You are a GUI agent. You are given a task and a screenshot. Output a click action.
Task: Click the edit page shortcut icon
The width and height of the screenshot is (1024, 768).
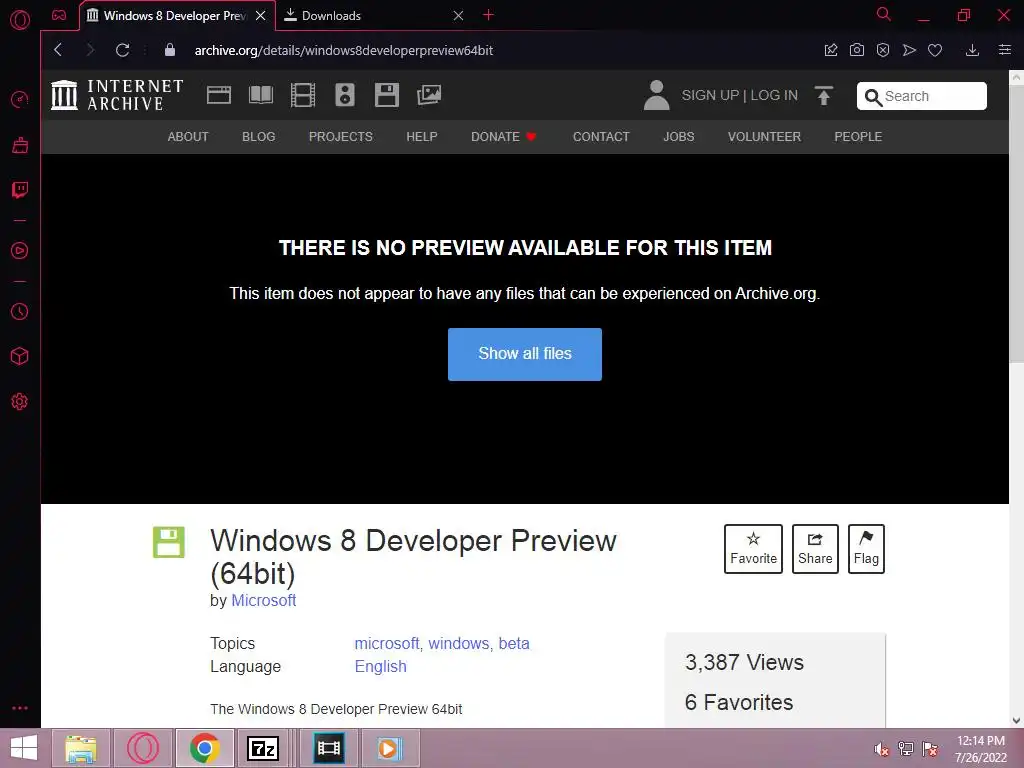(x=831, y=50)
